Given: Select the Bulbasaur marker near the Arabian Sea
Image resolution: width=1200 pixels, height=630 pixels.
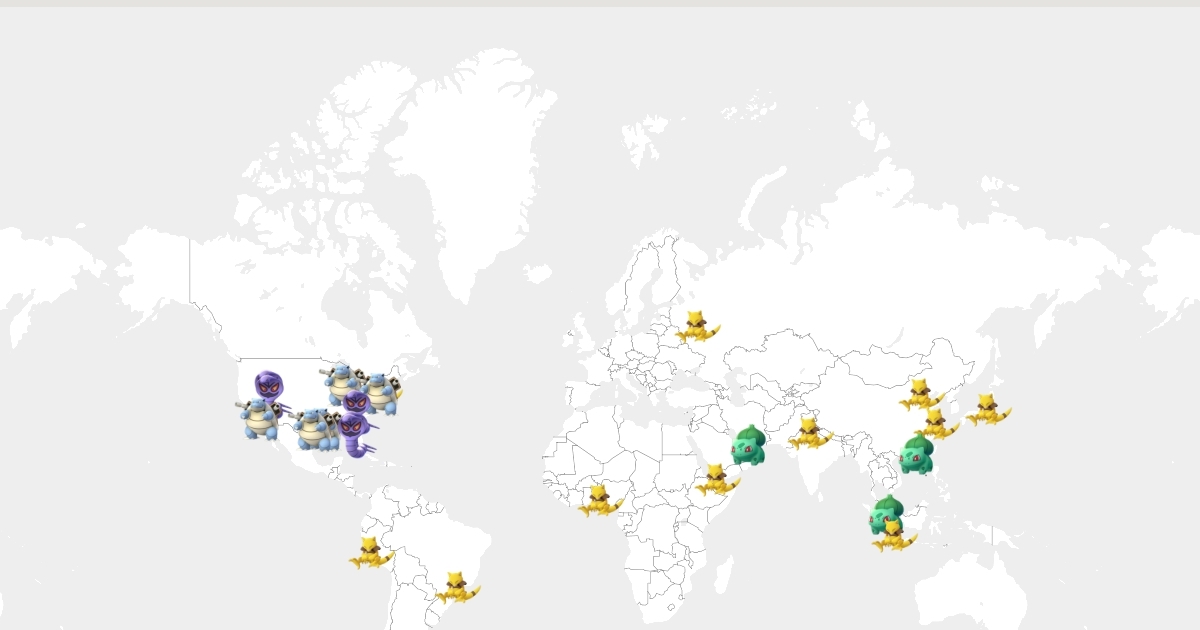Looking at the screenshot, I should coord(748,446).
